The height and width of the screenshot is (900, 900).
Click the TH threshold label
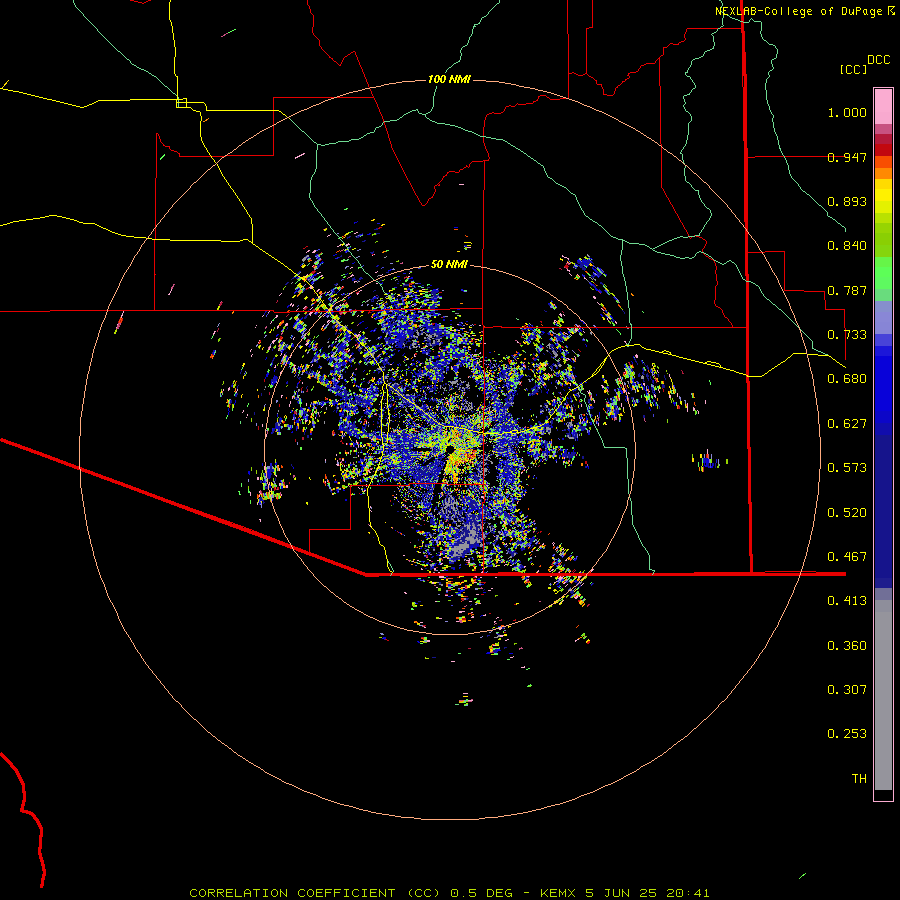point(859,779)
